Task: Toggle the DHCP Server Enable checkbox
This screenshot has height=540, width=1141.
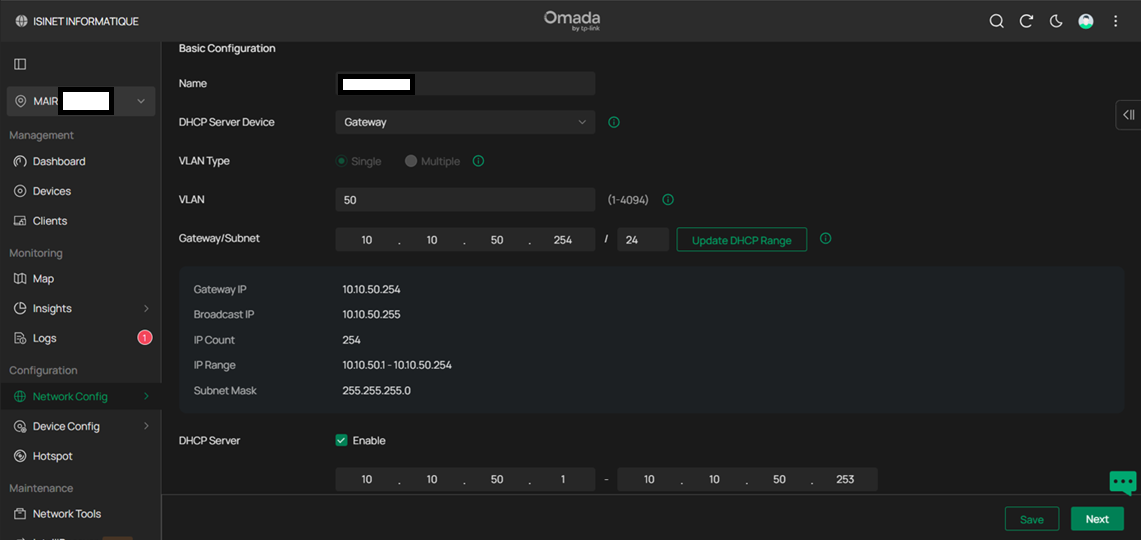Action: pos(341,440)
